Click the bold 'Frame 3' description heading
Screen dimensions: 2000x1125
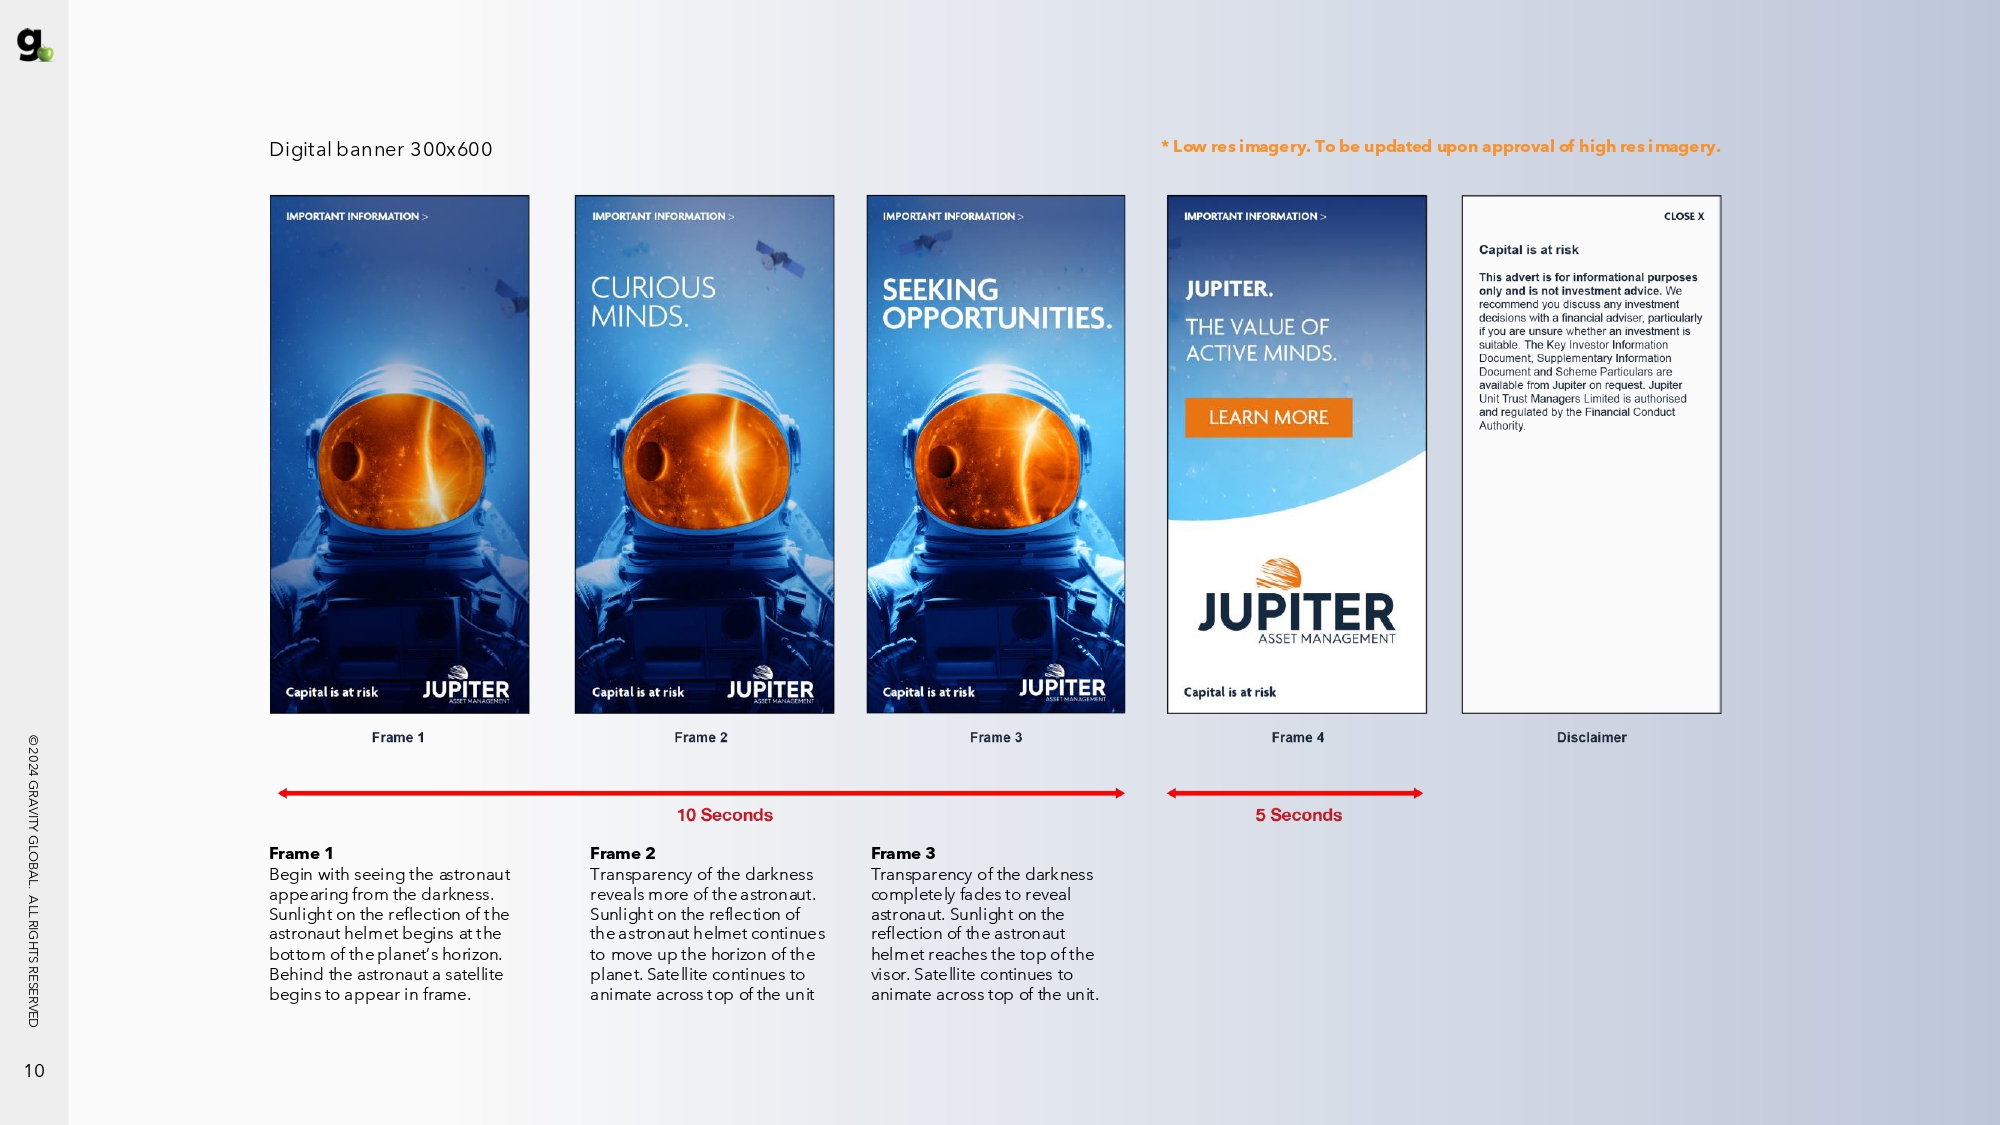(x=903, y=853)
